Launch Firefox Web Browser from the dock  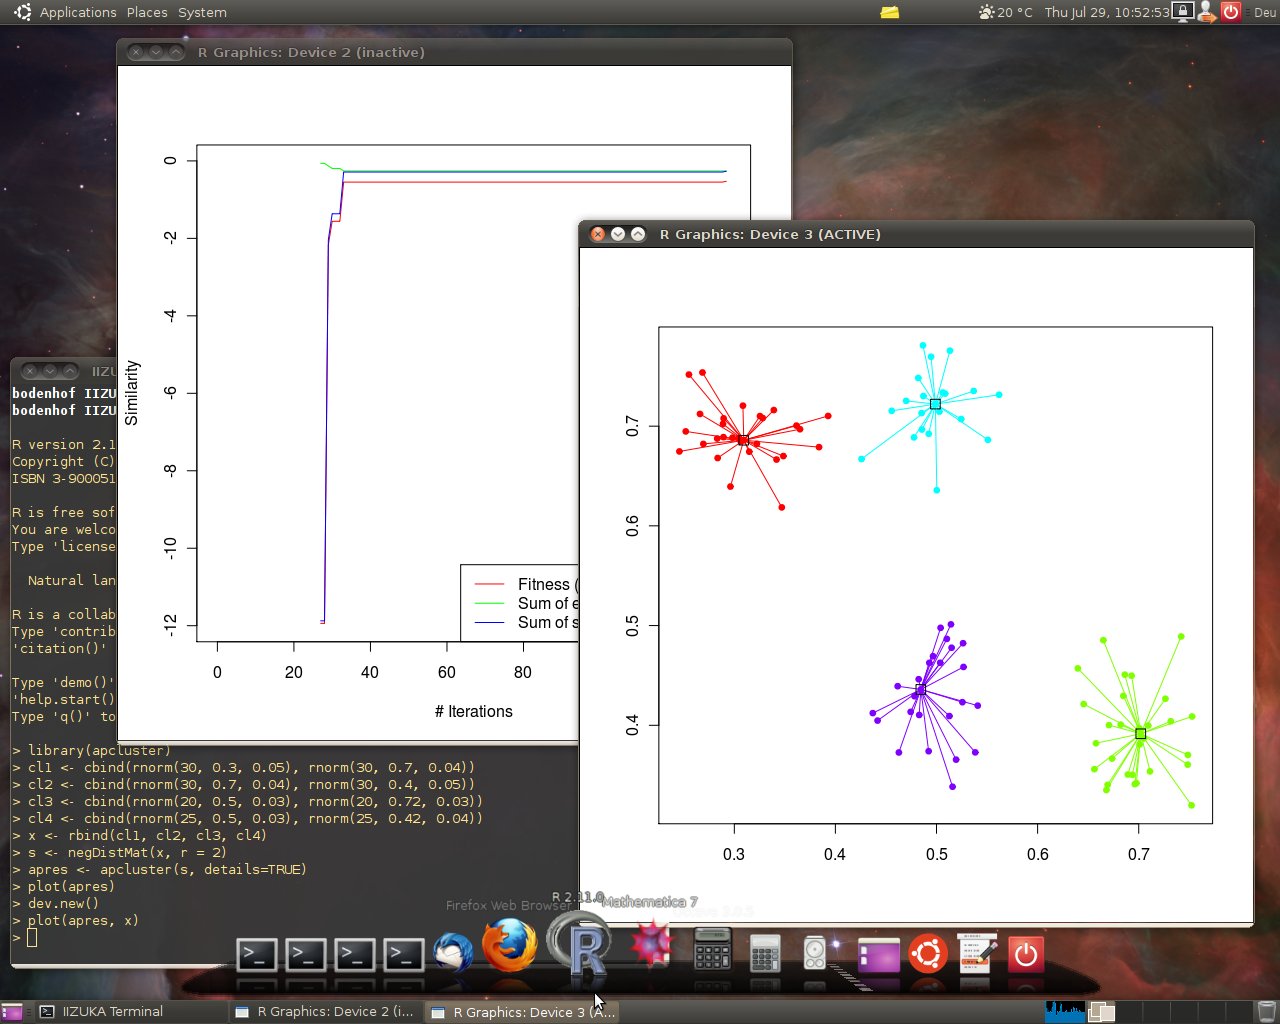(509, 946)
